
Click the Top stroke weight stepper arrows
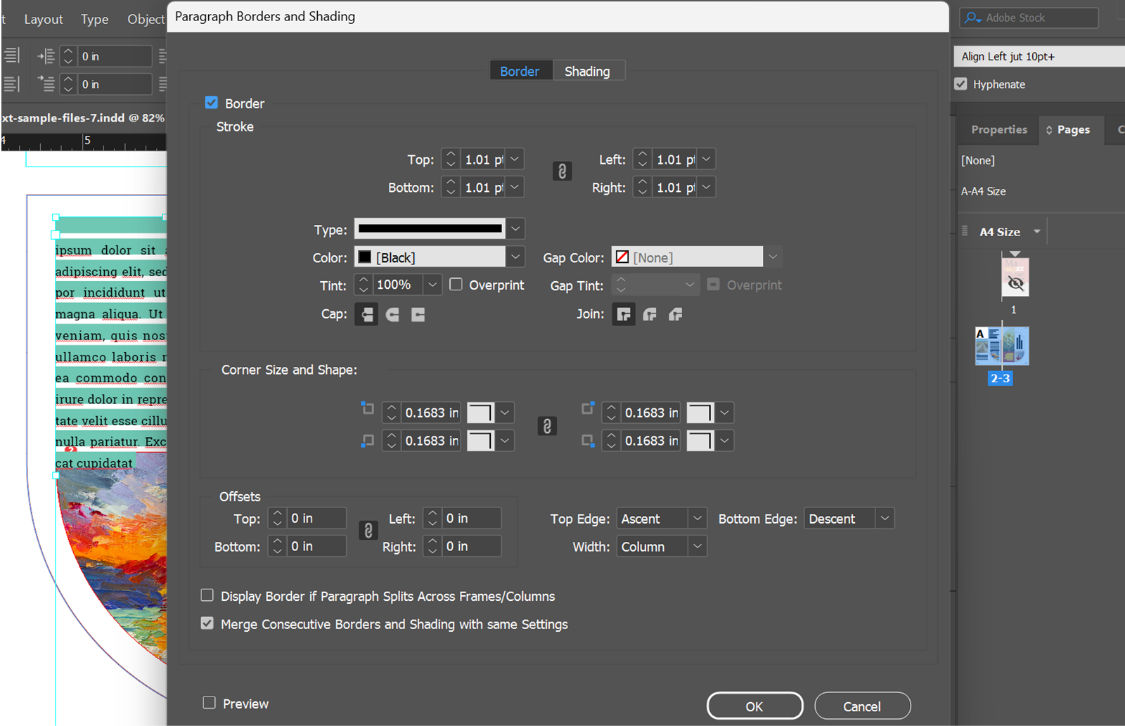pyautogui.click(x=451, y=159)
